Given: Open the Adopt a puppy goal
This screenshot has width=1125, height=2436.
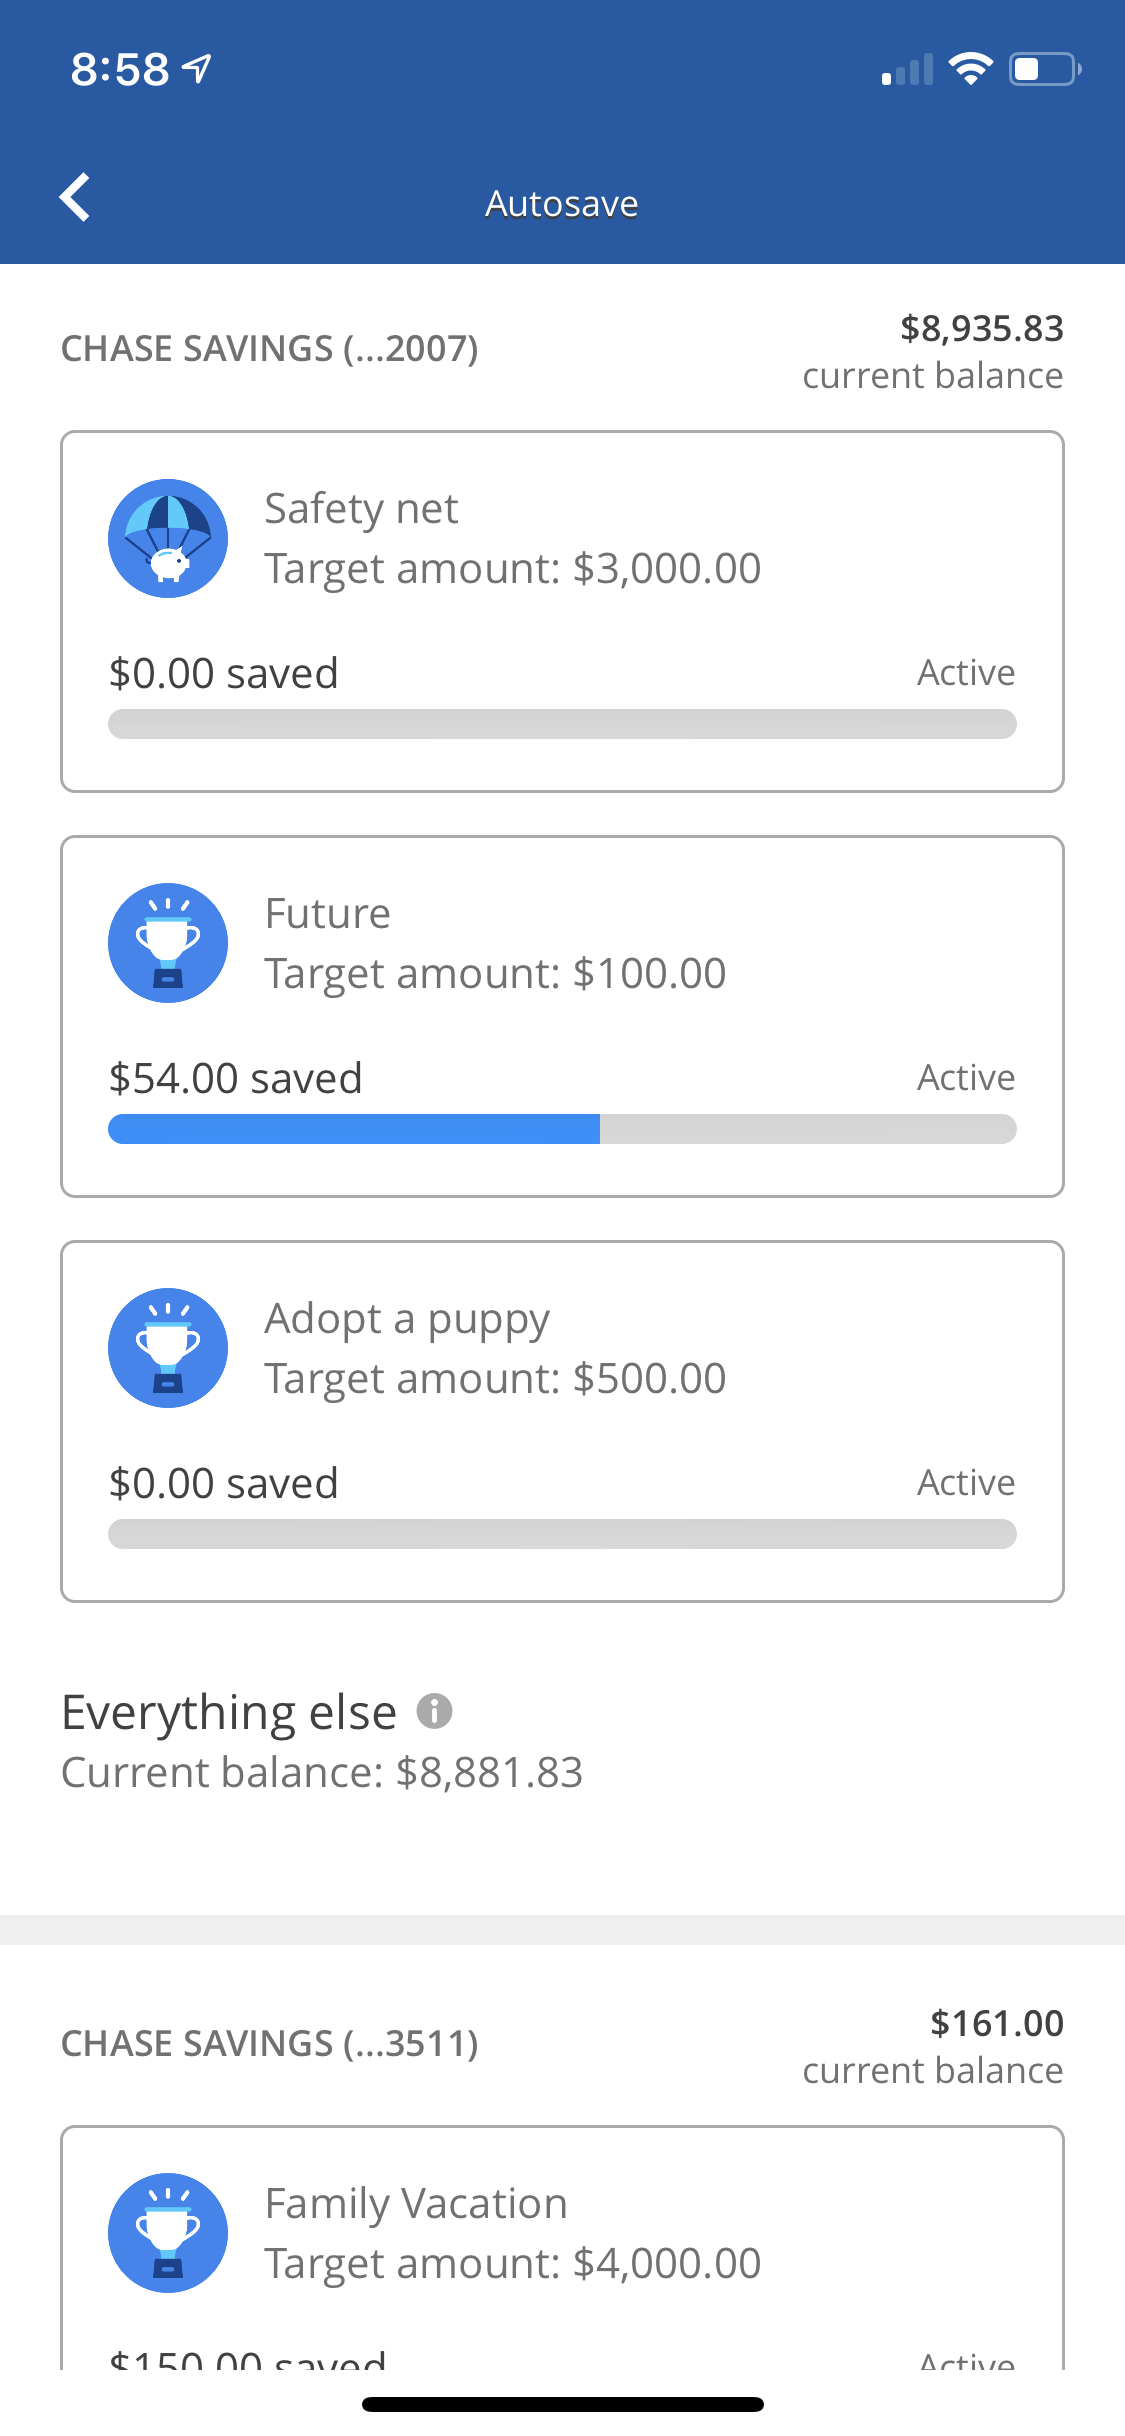Looking at the screenshot, I should [x=406, y=1319].
